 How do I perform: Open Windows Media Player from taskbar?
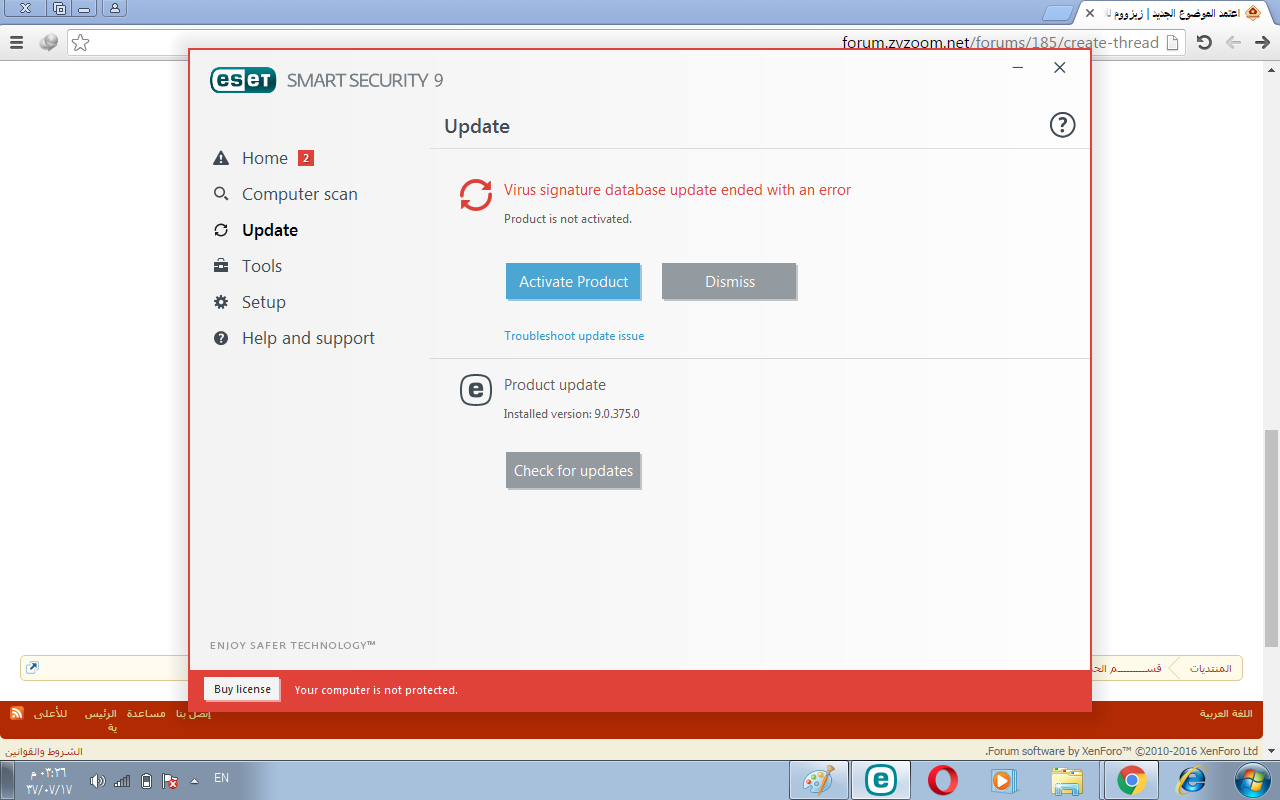tap(1005, 780)
